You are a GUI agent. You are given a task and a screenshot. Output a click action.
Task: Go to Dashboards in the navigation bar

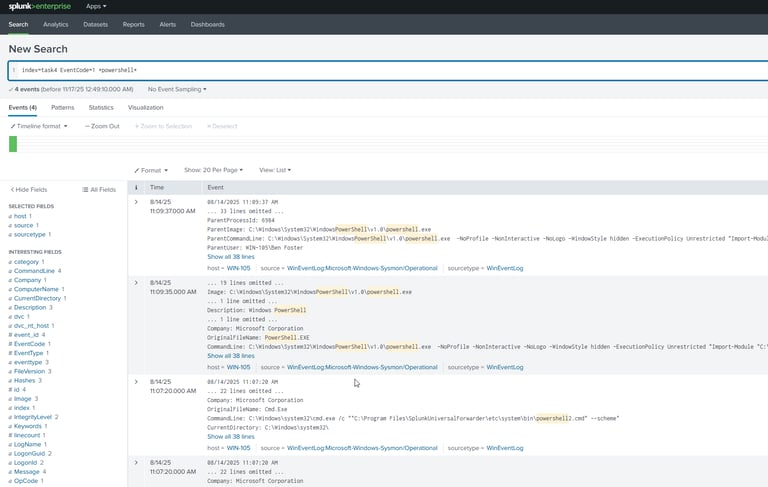click(207, 24)
